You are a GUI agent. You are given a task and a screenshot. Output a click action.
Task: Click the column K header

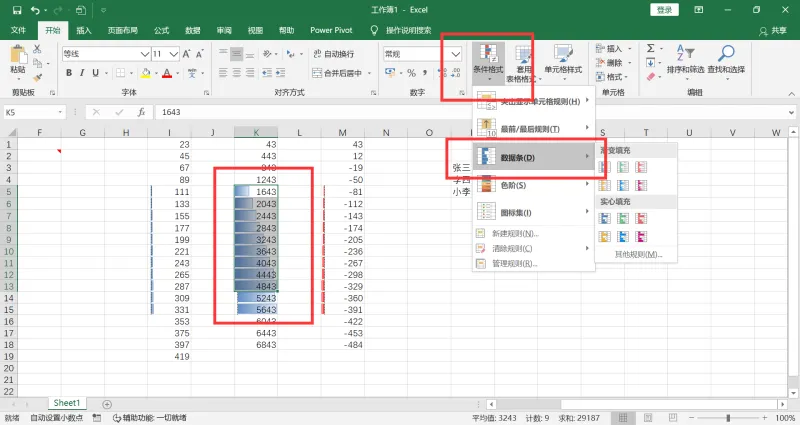pyautogui.click(x=256, y=132)
